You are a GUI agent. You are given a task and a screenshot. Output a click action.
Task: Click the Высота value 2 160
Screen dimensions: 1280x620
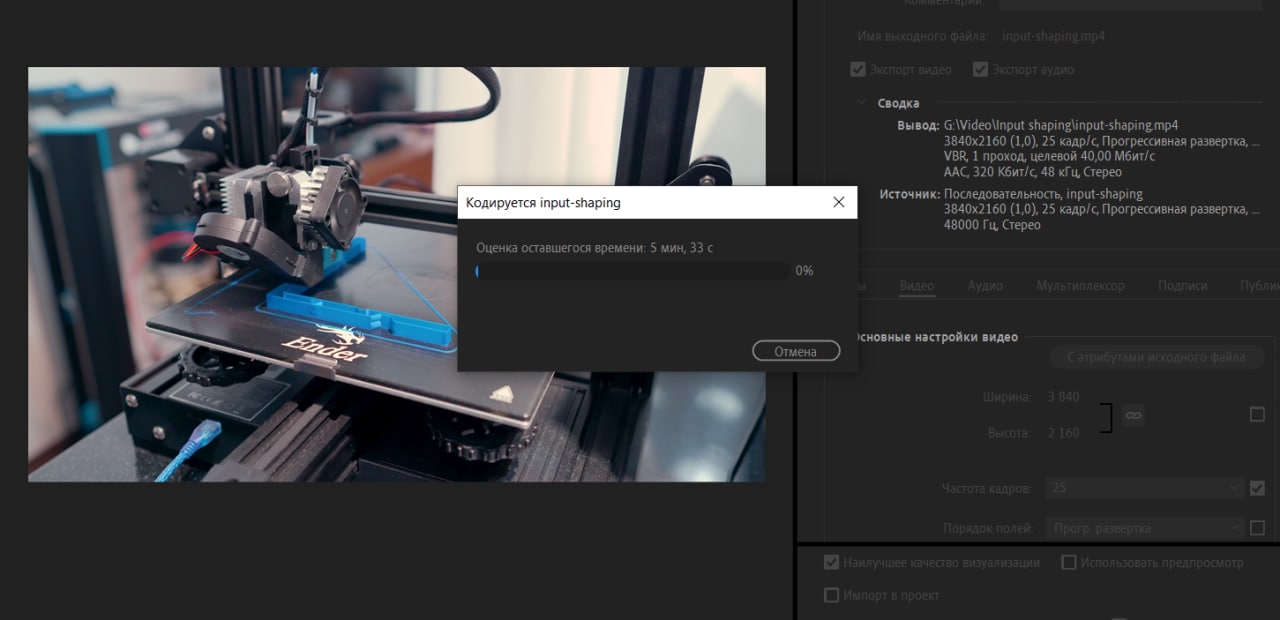[1063, 434]
